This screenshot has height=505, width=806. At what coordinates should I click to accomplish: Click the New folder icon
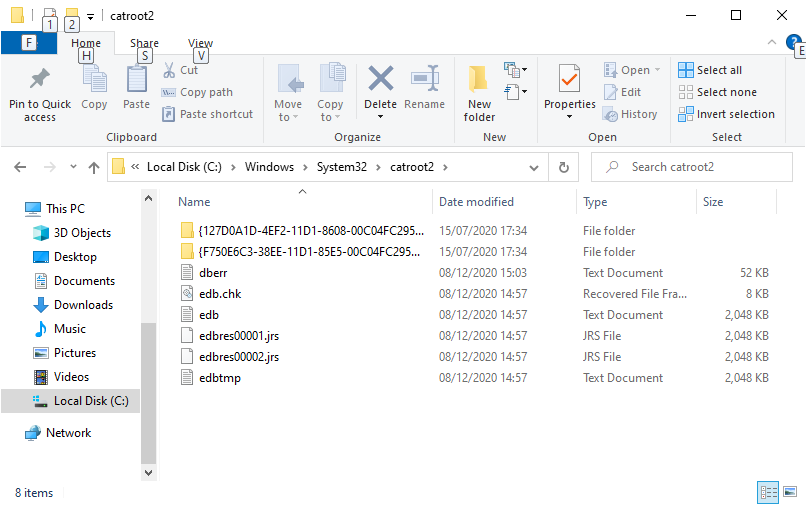pyautogui.click(x=479, y=79)
